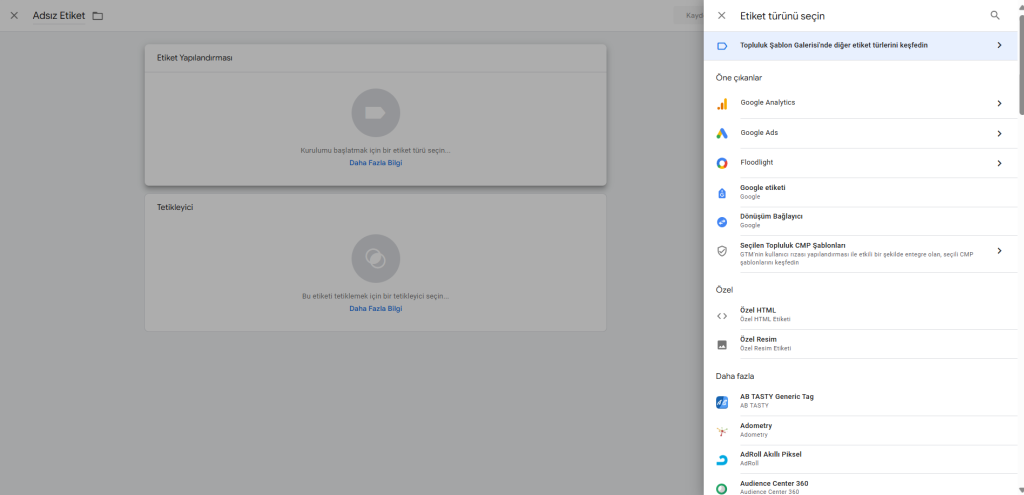Click the shield icon for CMP Şablonları
This screenshot has height=495, width=1024.
[x=722, y=251]
